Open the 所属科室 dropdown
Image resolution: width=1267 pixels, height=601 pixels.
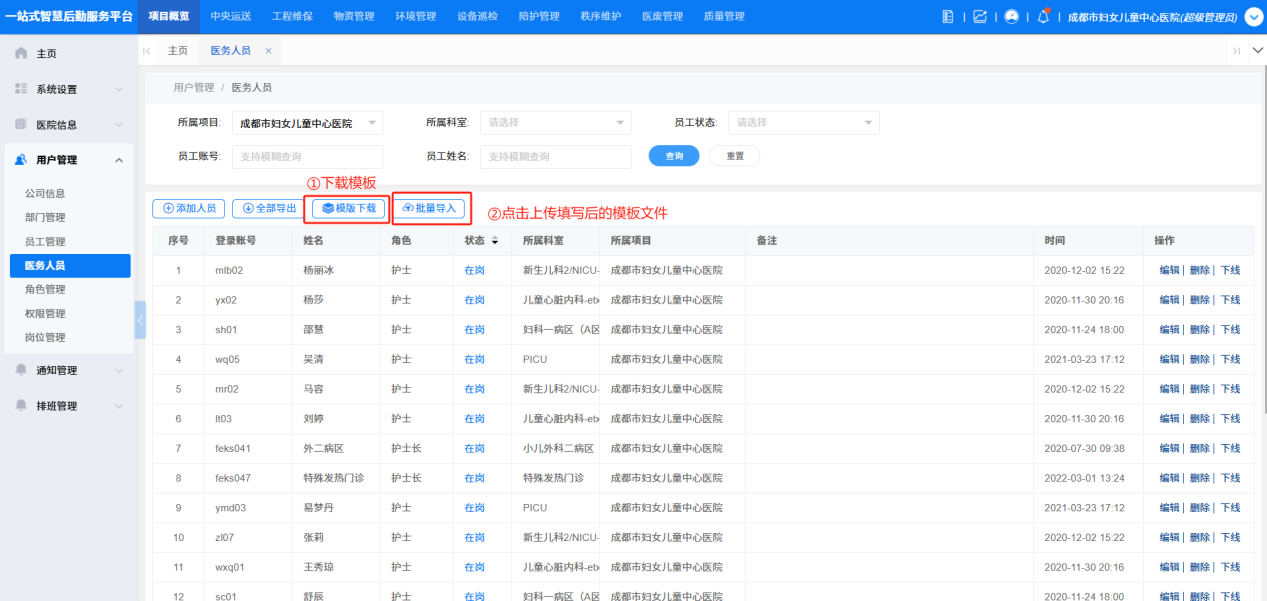click(x=556, y=123)
